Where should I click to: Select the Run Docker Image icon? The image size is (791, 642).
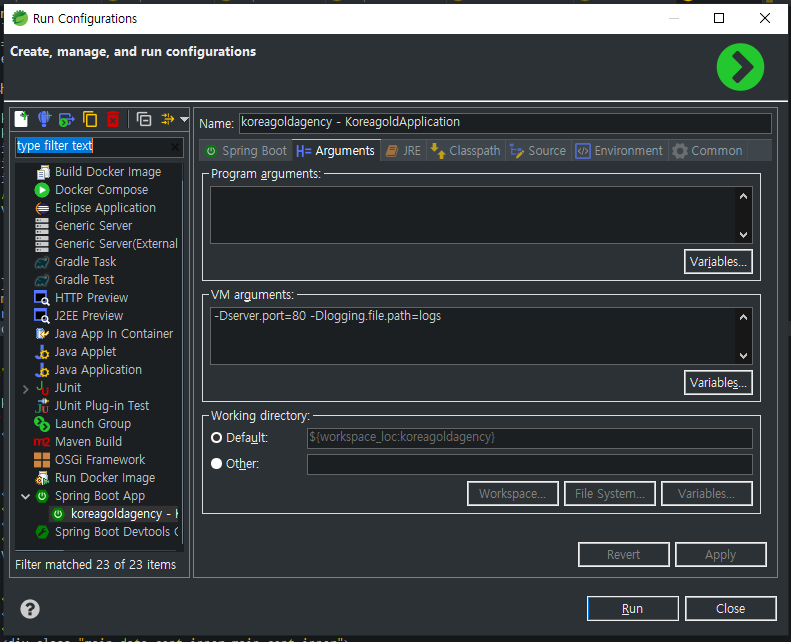[x=42, y=478]
